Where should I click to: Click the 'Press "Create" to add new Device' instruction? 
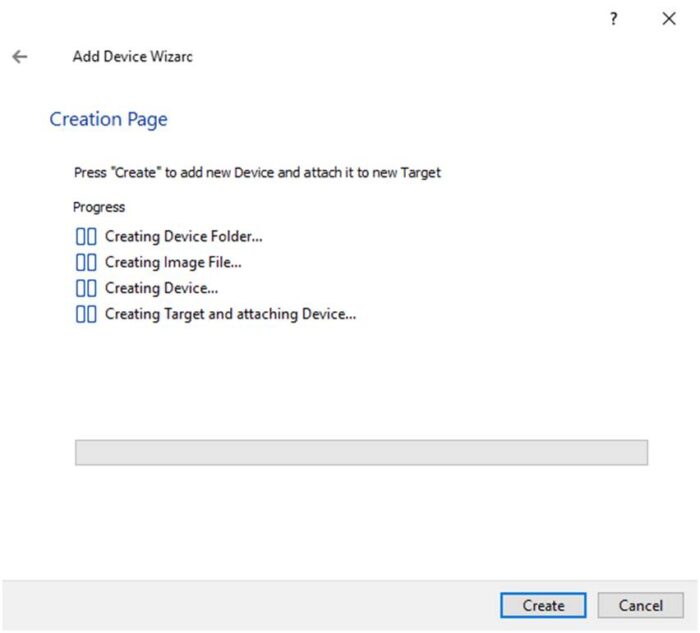[257, 172]
